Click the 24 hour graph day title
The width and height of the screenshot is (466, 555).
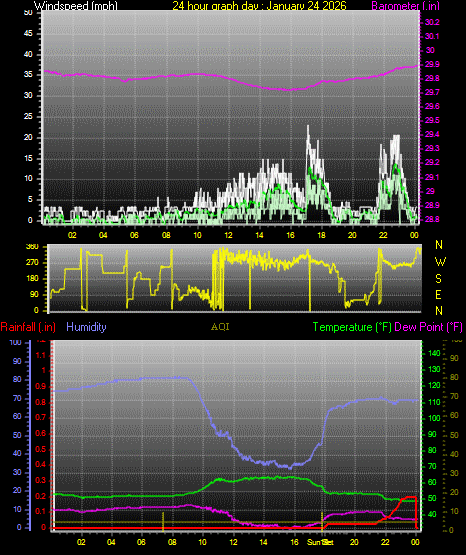259,5
